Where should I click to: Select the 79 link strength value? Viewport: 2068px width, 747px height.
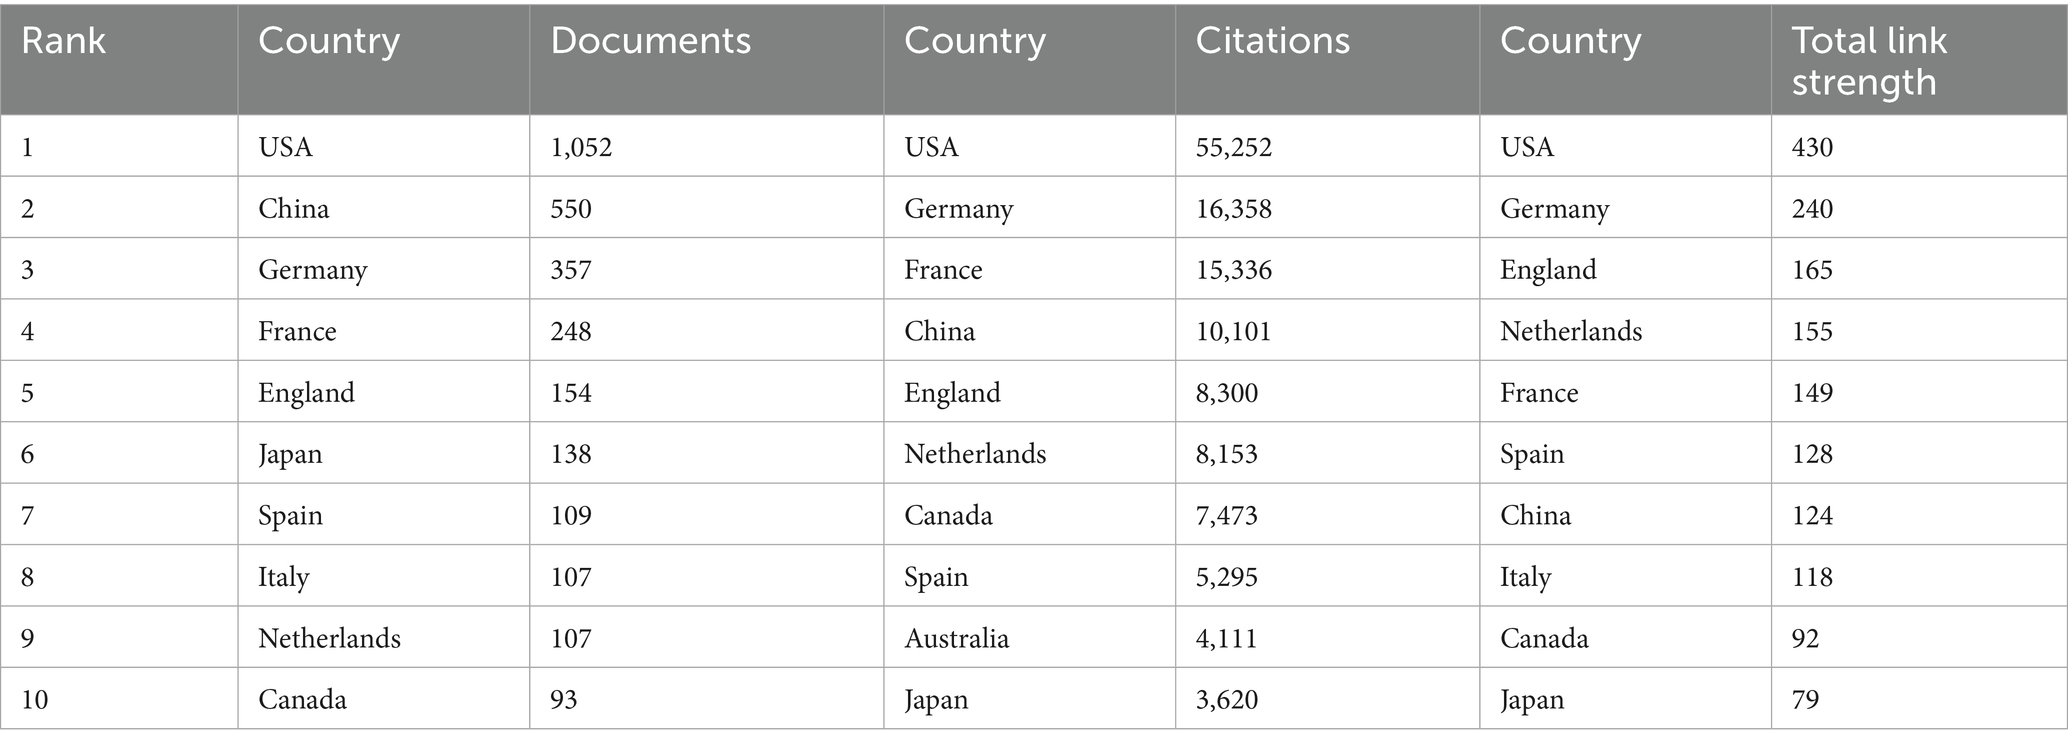point(1805,699)
